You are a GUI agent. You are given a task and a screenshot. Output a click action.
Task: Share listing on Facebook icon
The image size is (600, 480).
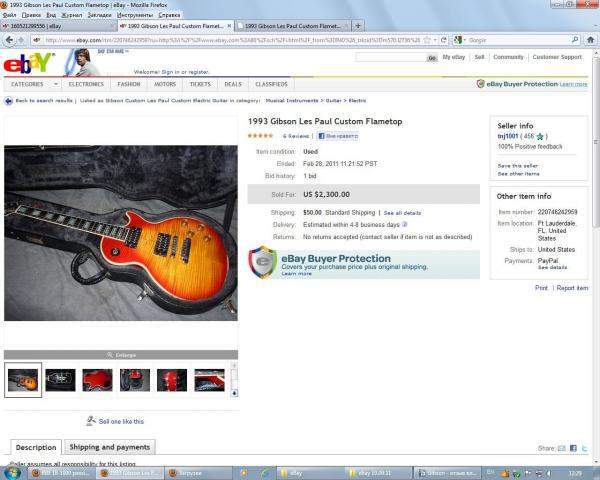tap(573, 448)
